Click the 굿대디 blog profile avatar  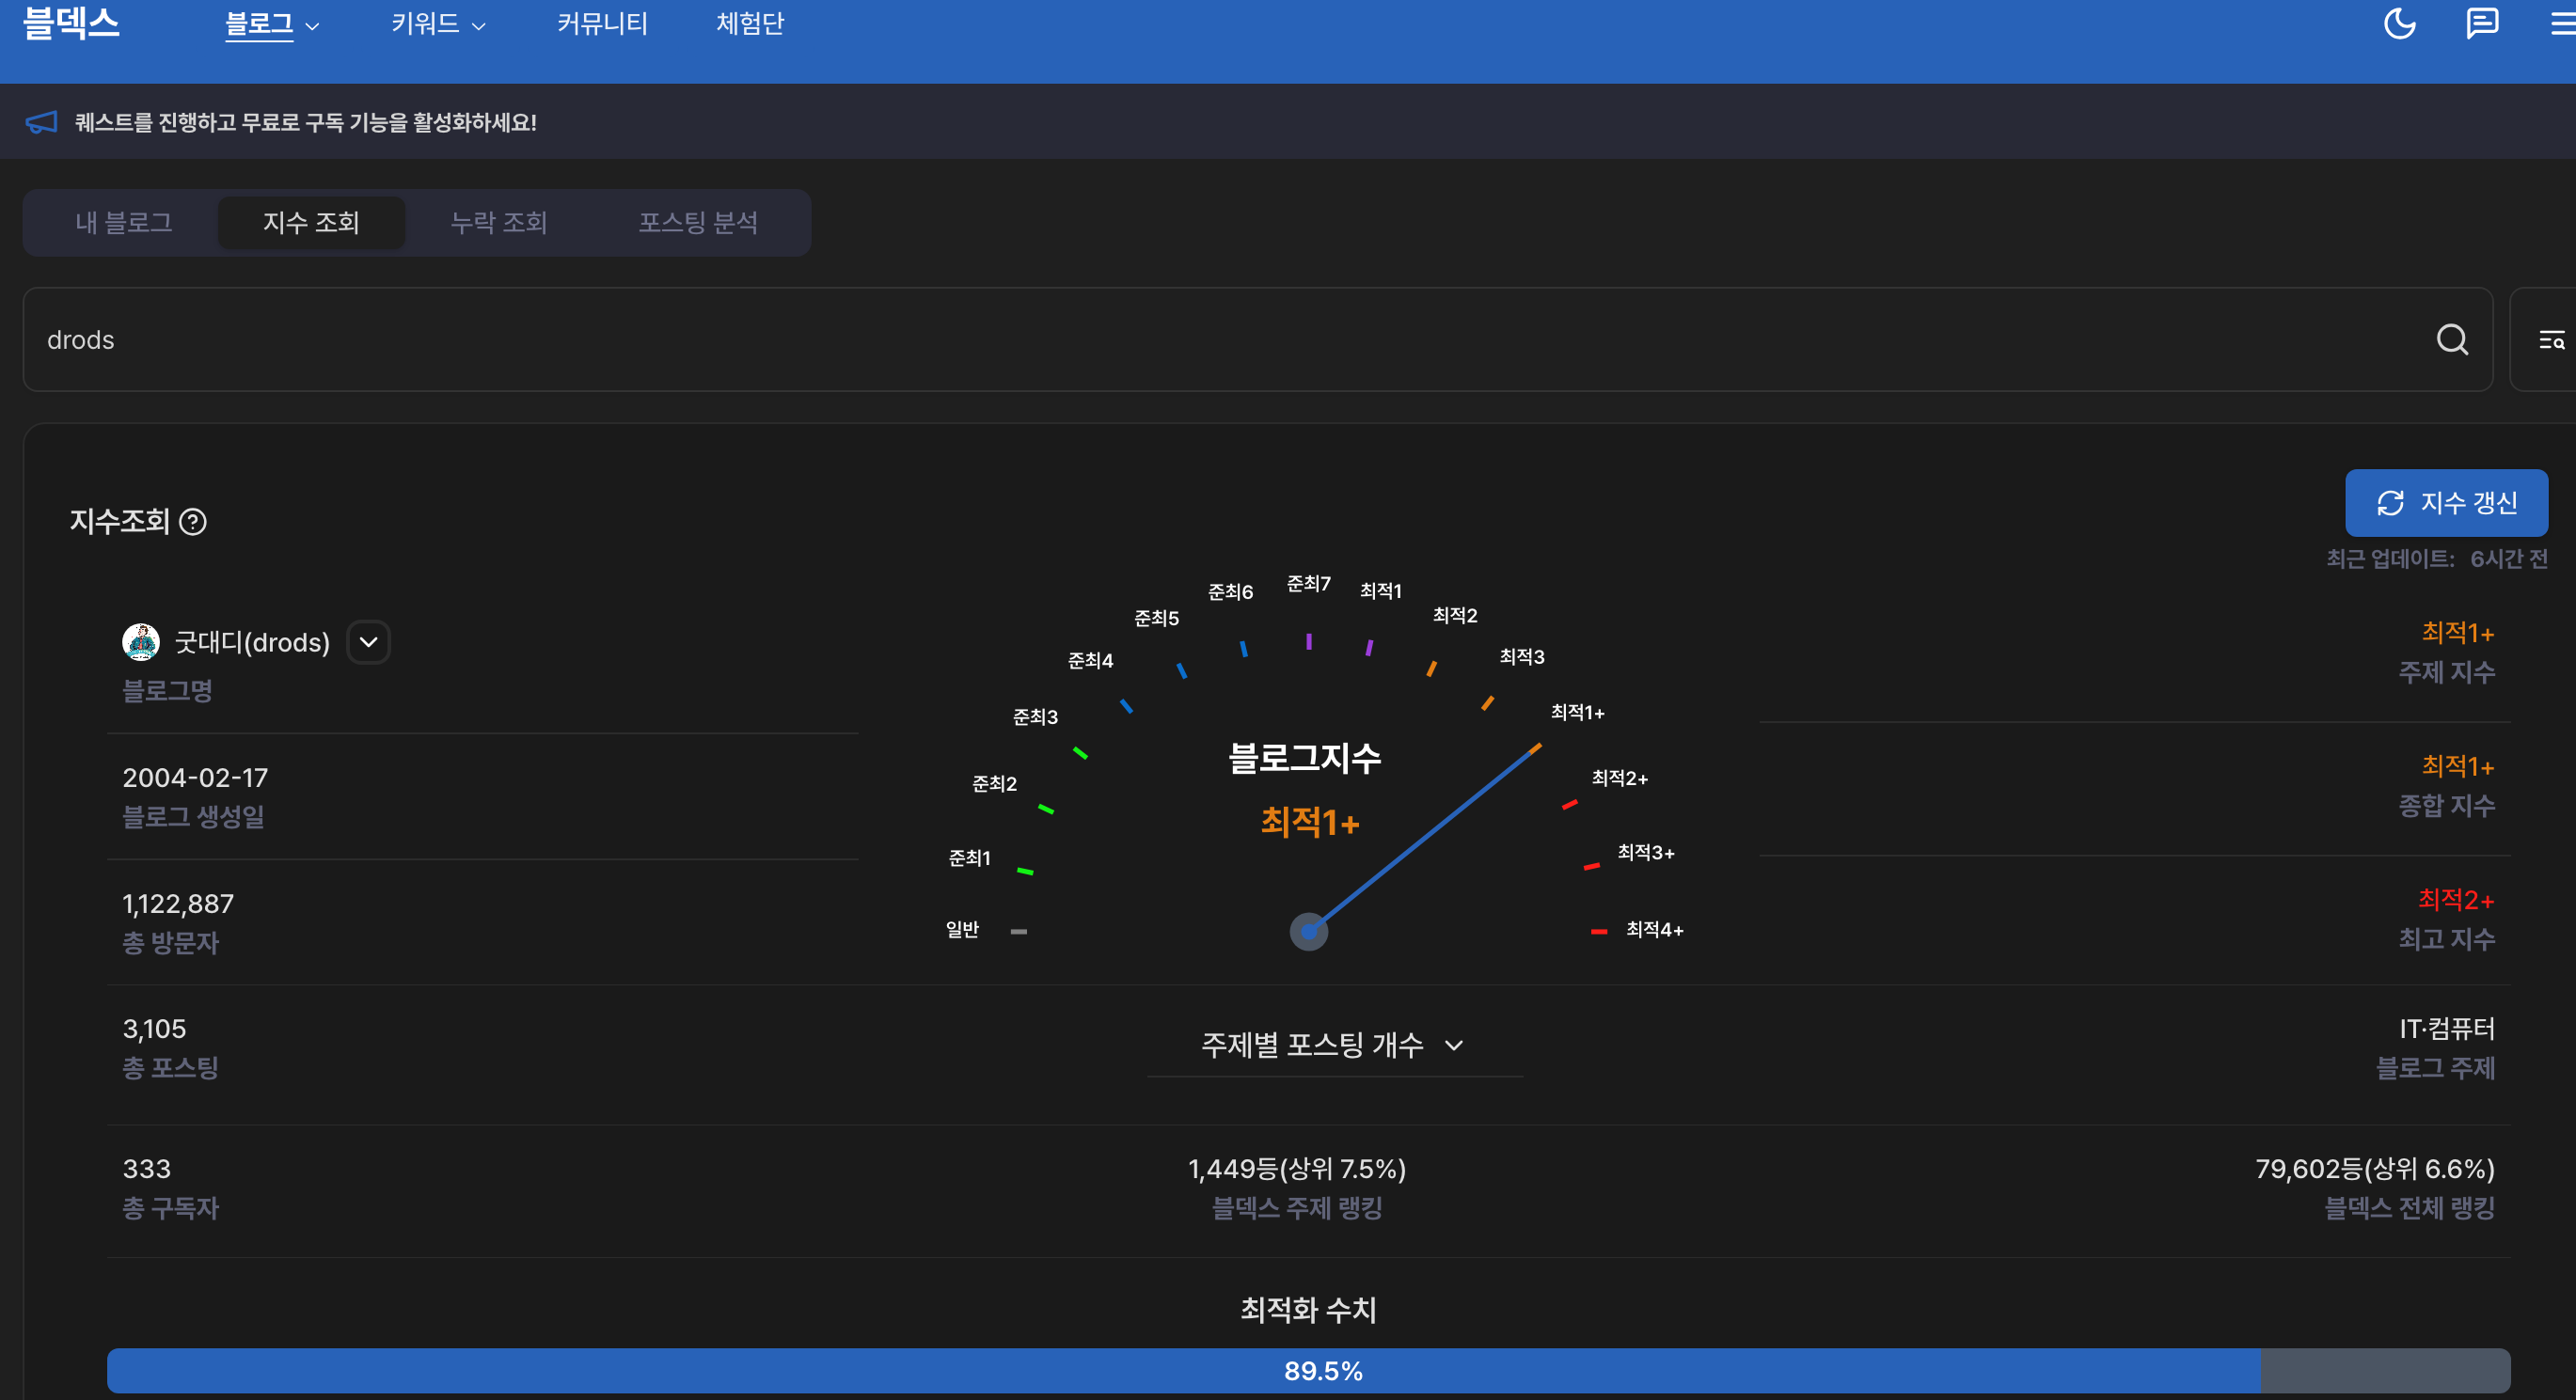point(141,642)
